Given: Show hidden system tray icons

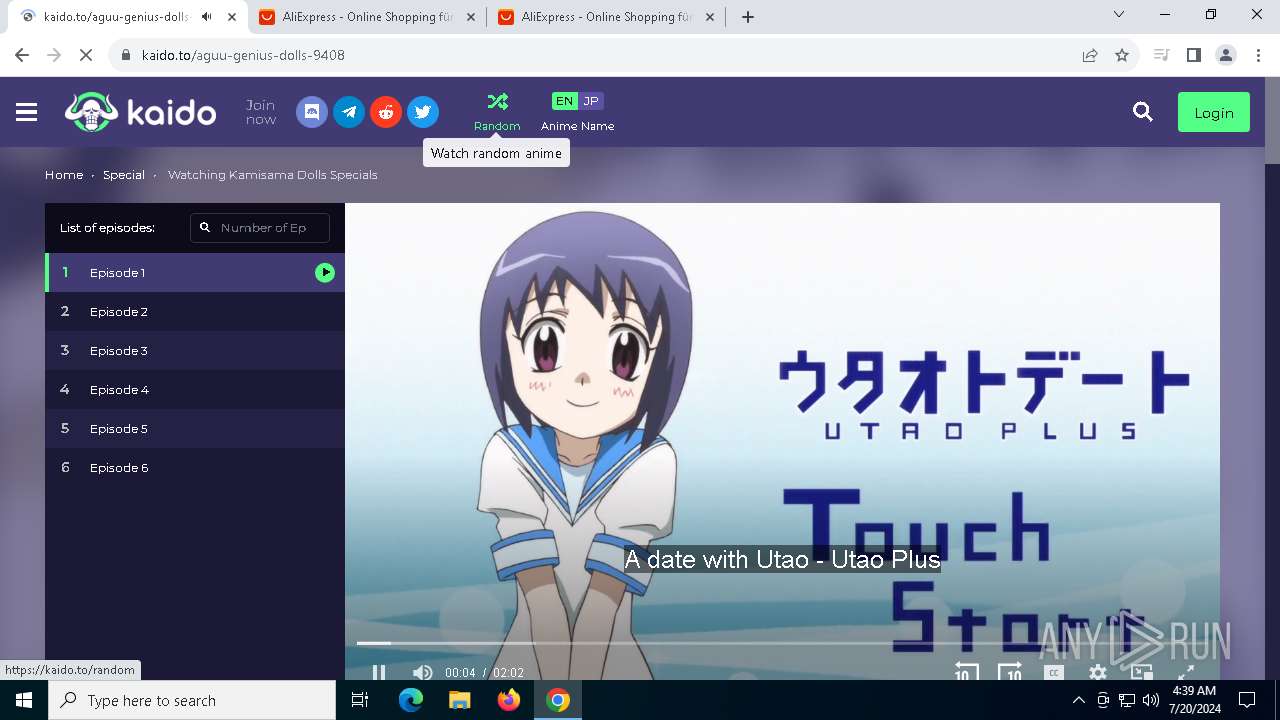Looking at the screenshot, I should coord(1078,700).
